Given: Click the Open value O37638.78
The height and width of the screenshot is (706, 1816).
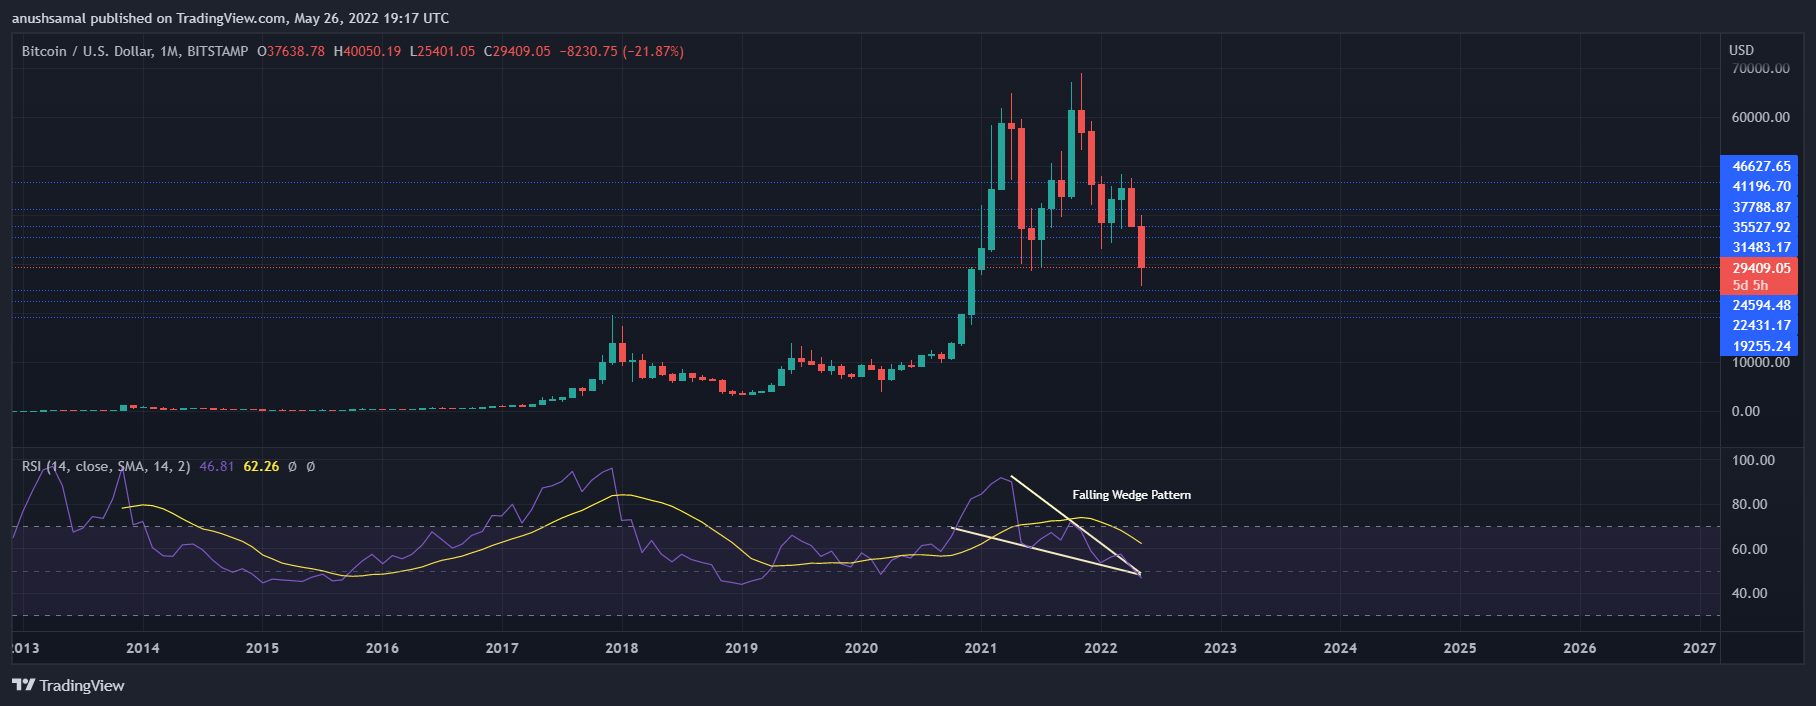Looking at the screenshot, I should pos(291,51).
